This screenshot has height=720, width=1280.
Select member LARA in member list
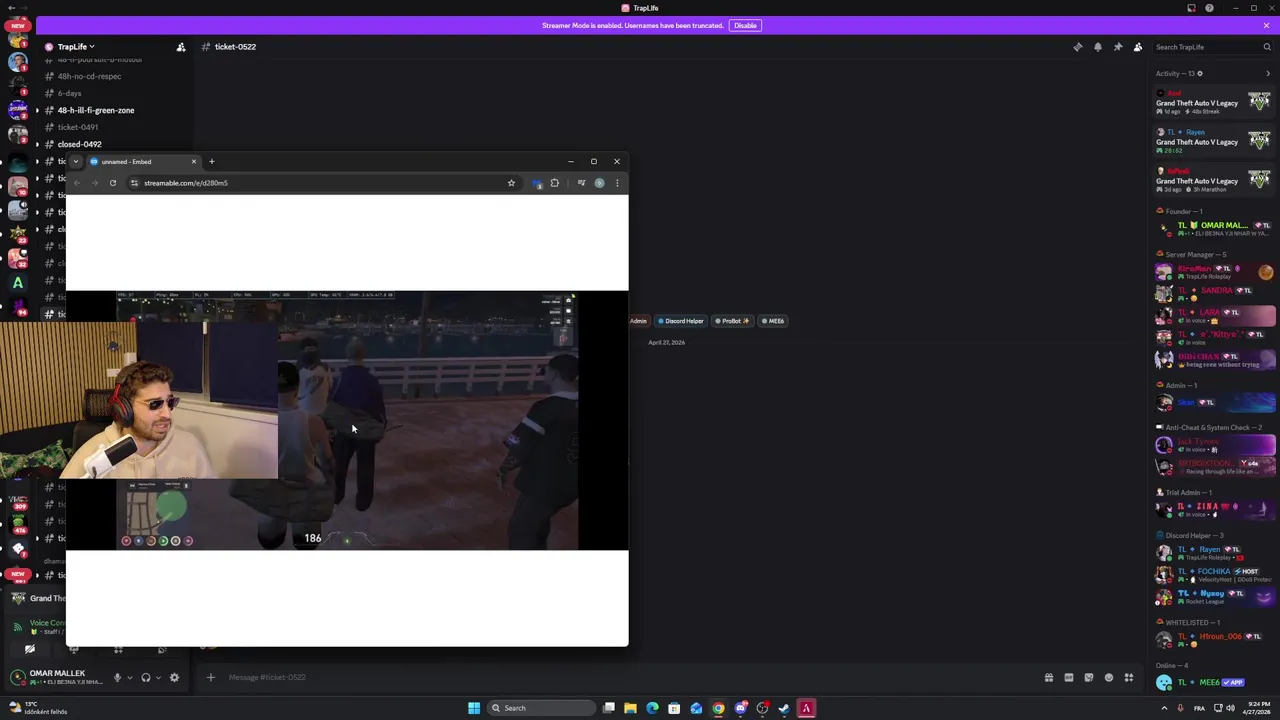(1213, 315)
